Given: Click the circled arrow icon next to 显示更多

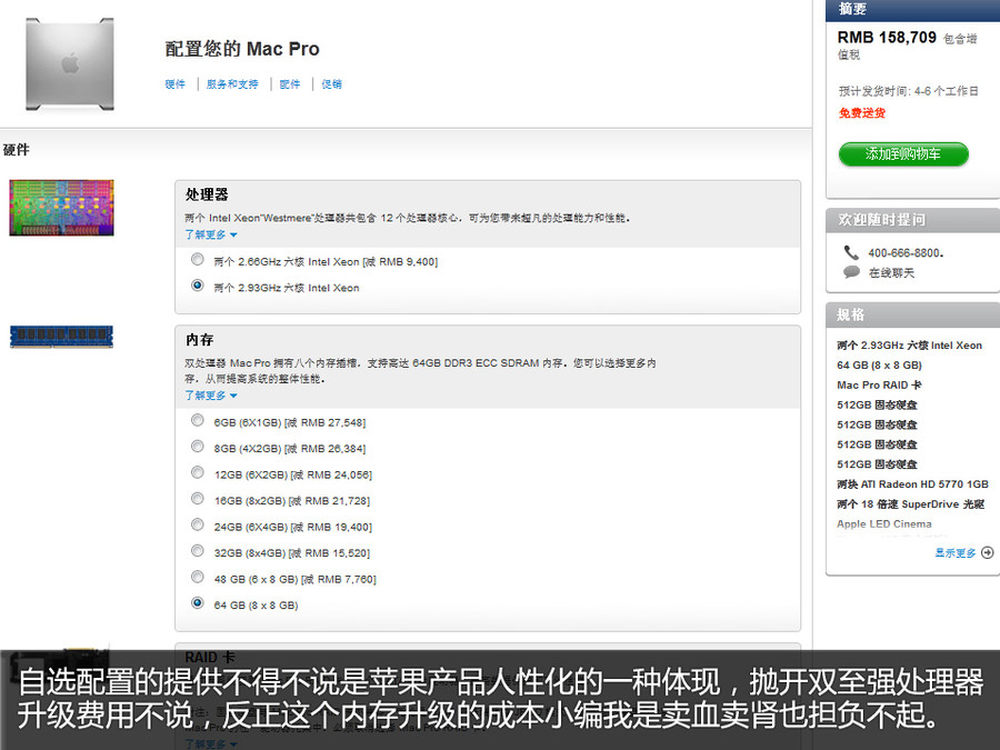Looking at the screenshot, I should pos(987,552).
